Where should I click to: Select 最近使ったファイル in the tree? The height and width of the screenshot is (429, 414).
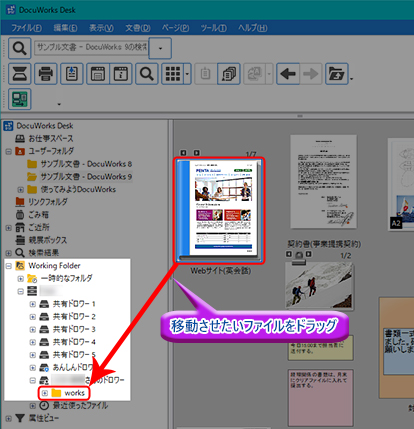coord(80,406)
